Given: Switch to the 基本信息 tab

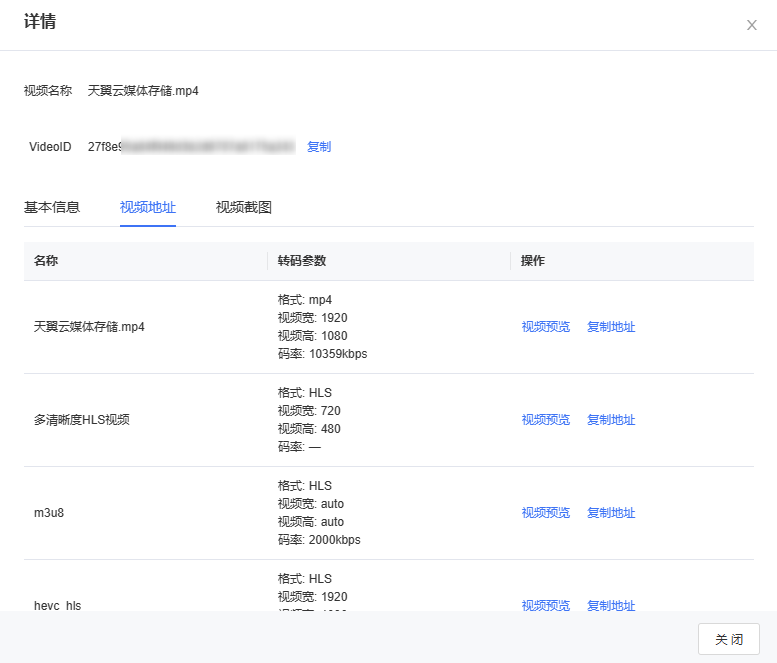Looking at the screenshot, I should (52, 208).
